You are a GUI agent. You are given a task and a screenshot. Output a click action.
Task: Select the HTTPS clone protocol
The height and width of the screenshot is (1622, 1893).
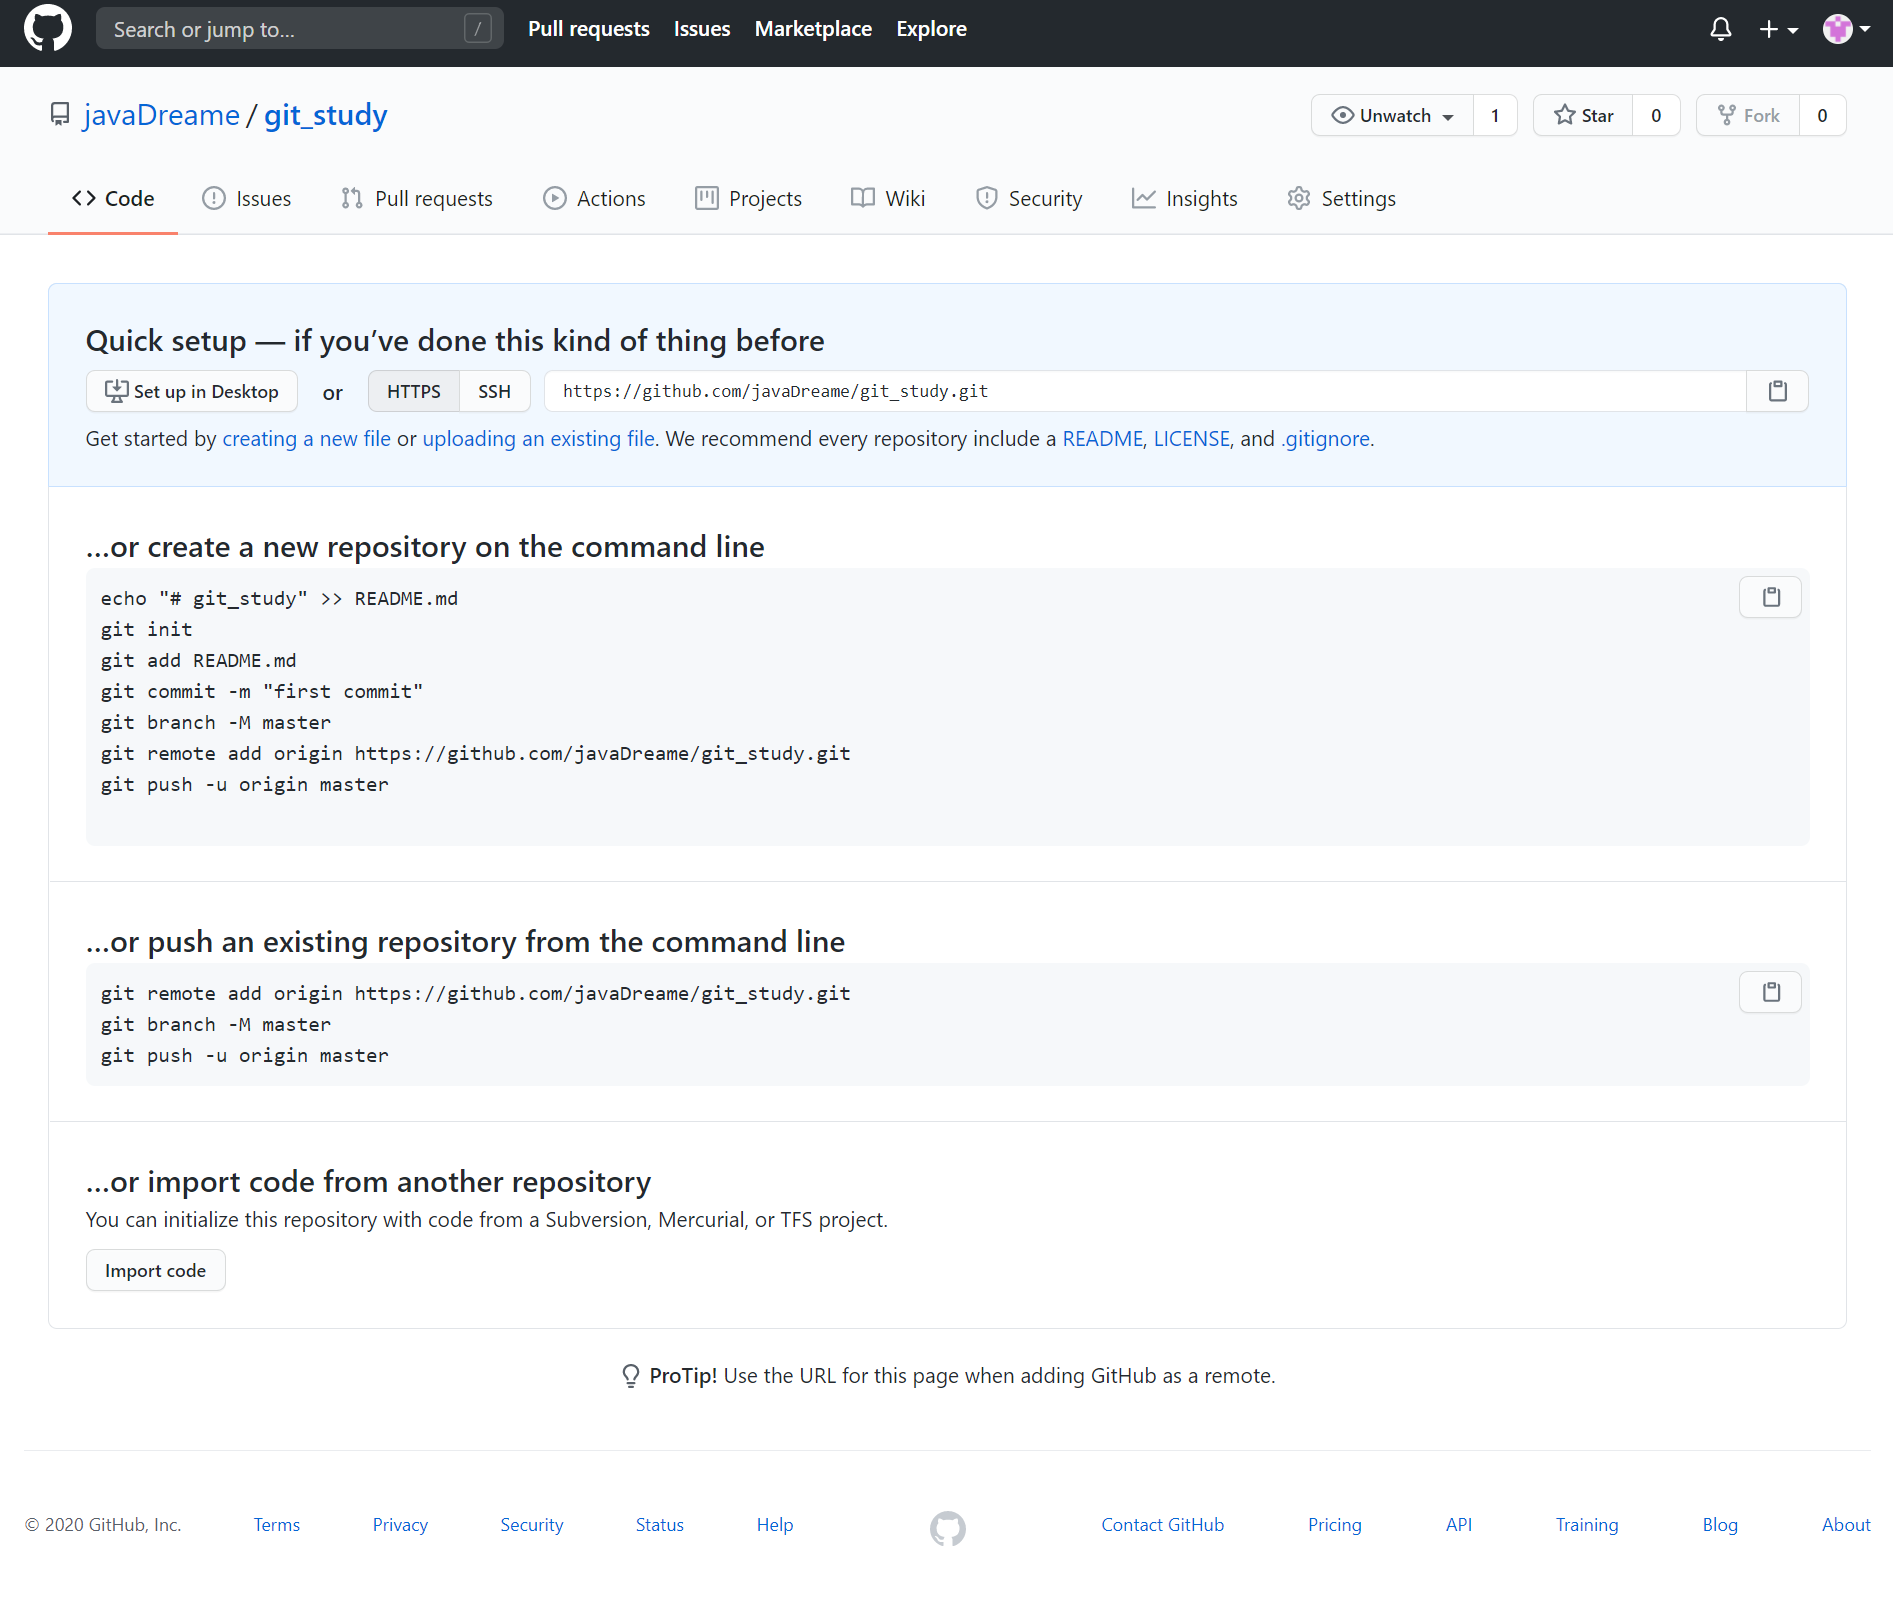414,391
